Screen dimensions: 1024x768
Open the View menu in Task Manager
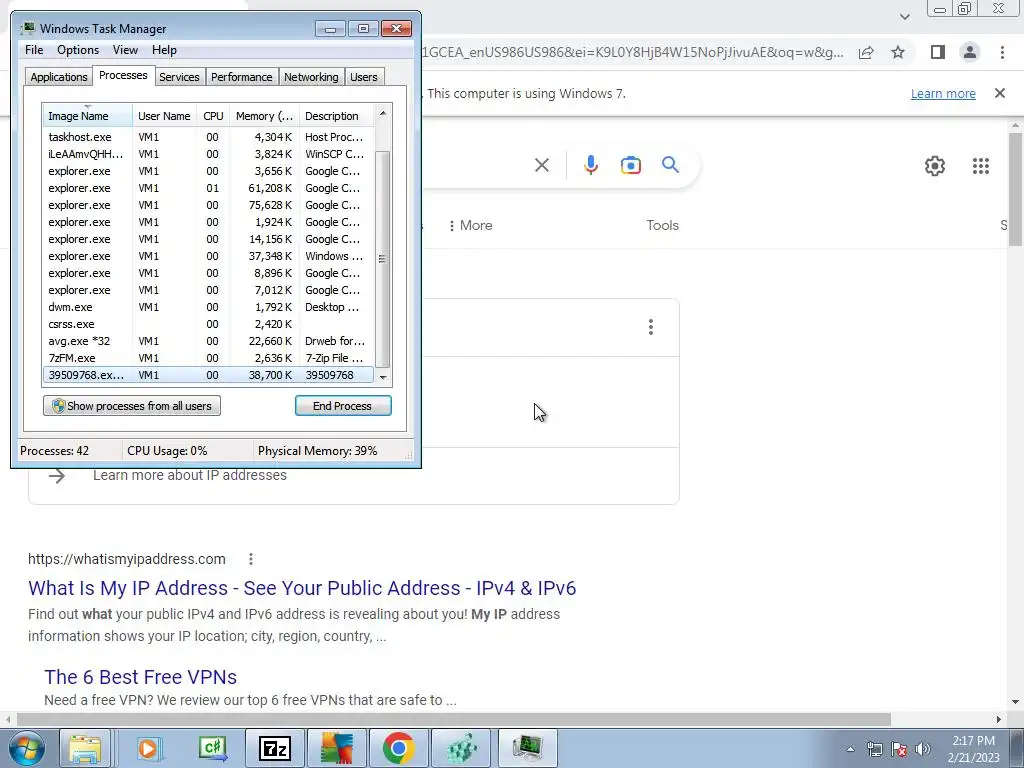[x=125, y=50]
